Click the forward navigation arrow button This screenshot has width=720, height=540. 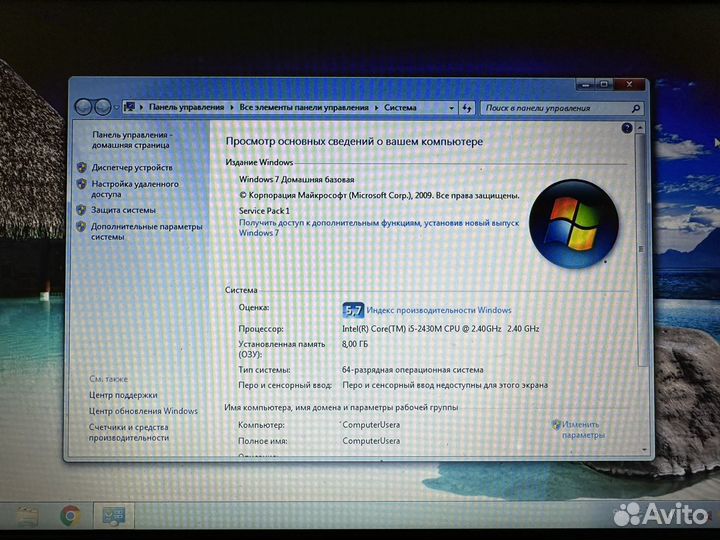point(103,106)
